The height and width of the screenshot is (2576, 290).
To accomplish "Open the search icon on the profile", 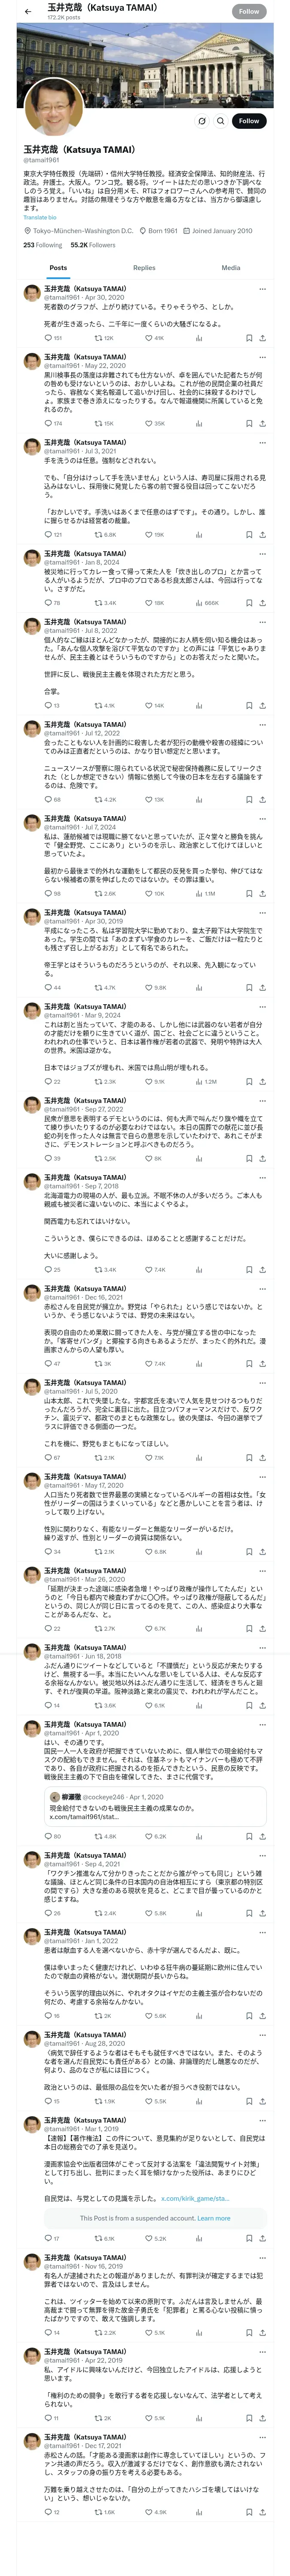I will click(x=220, y=121).
